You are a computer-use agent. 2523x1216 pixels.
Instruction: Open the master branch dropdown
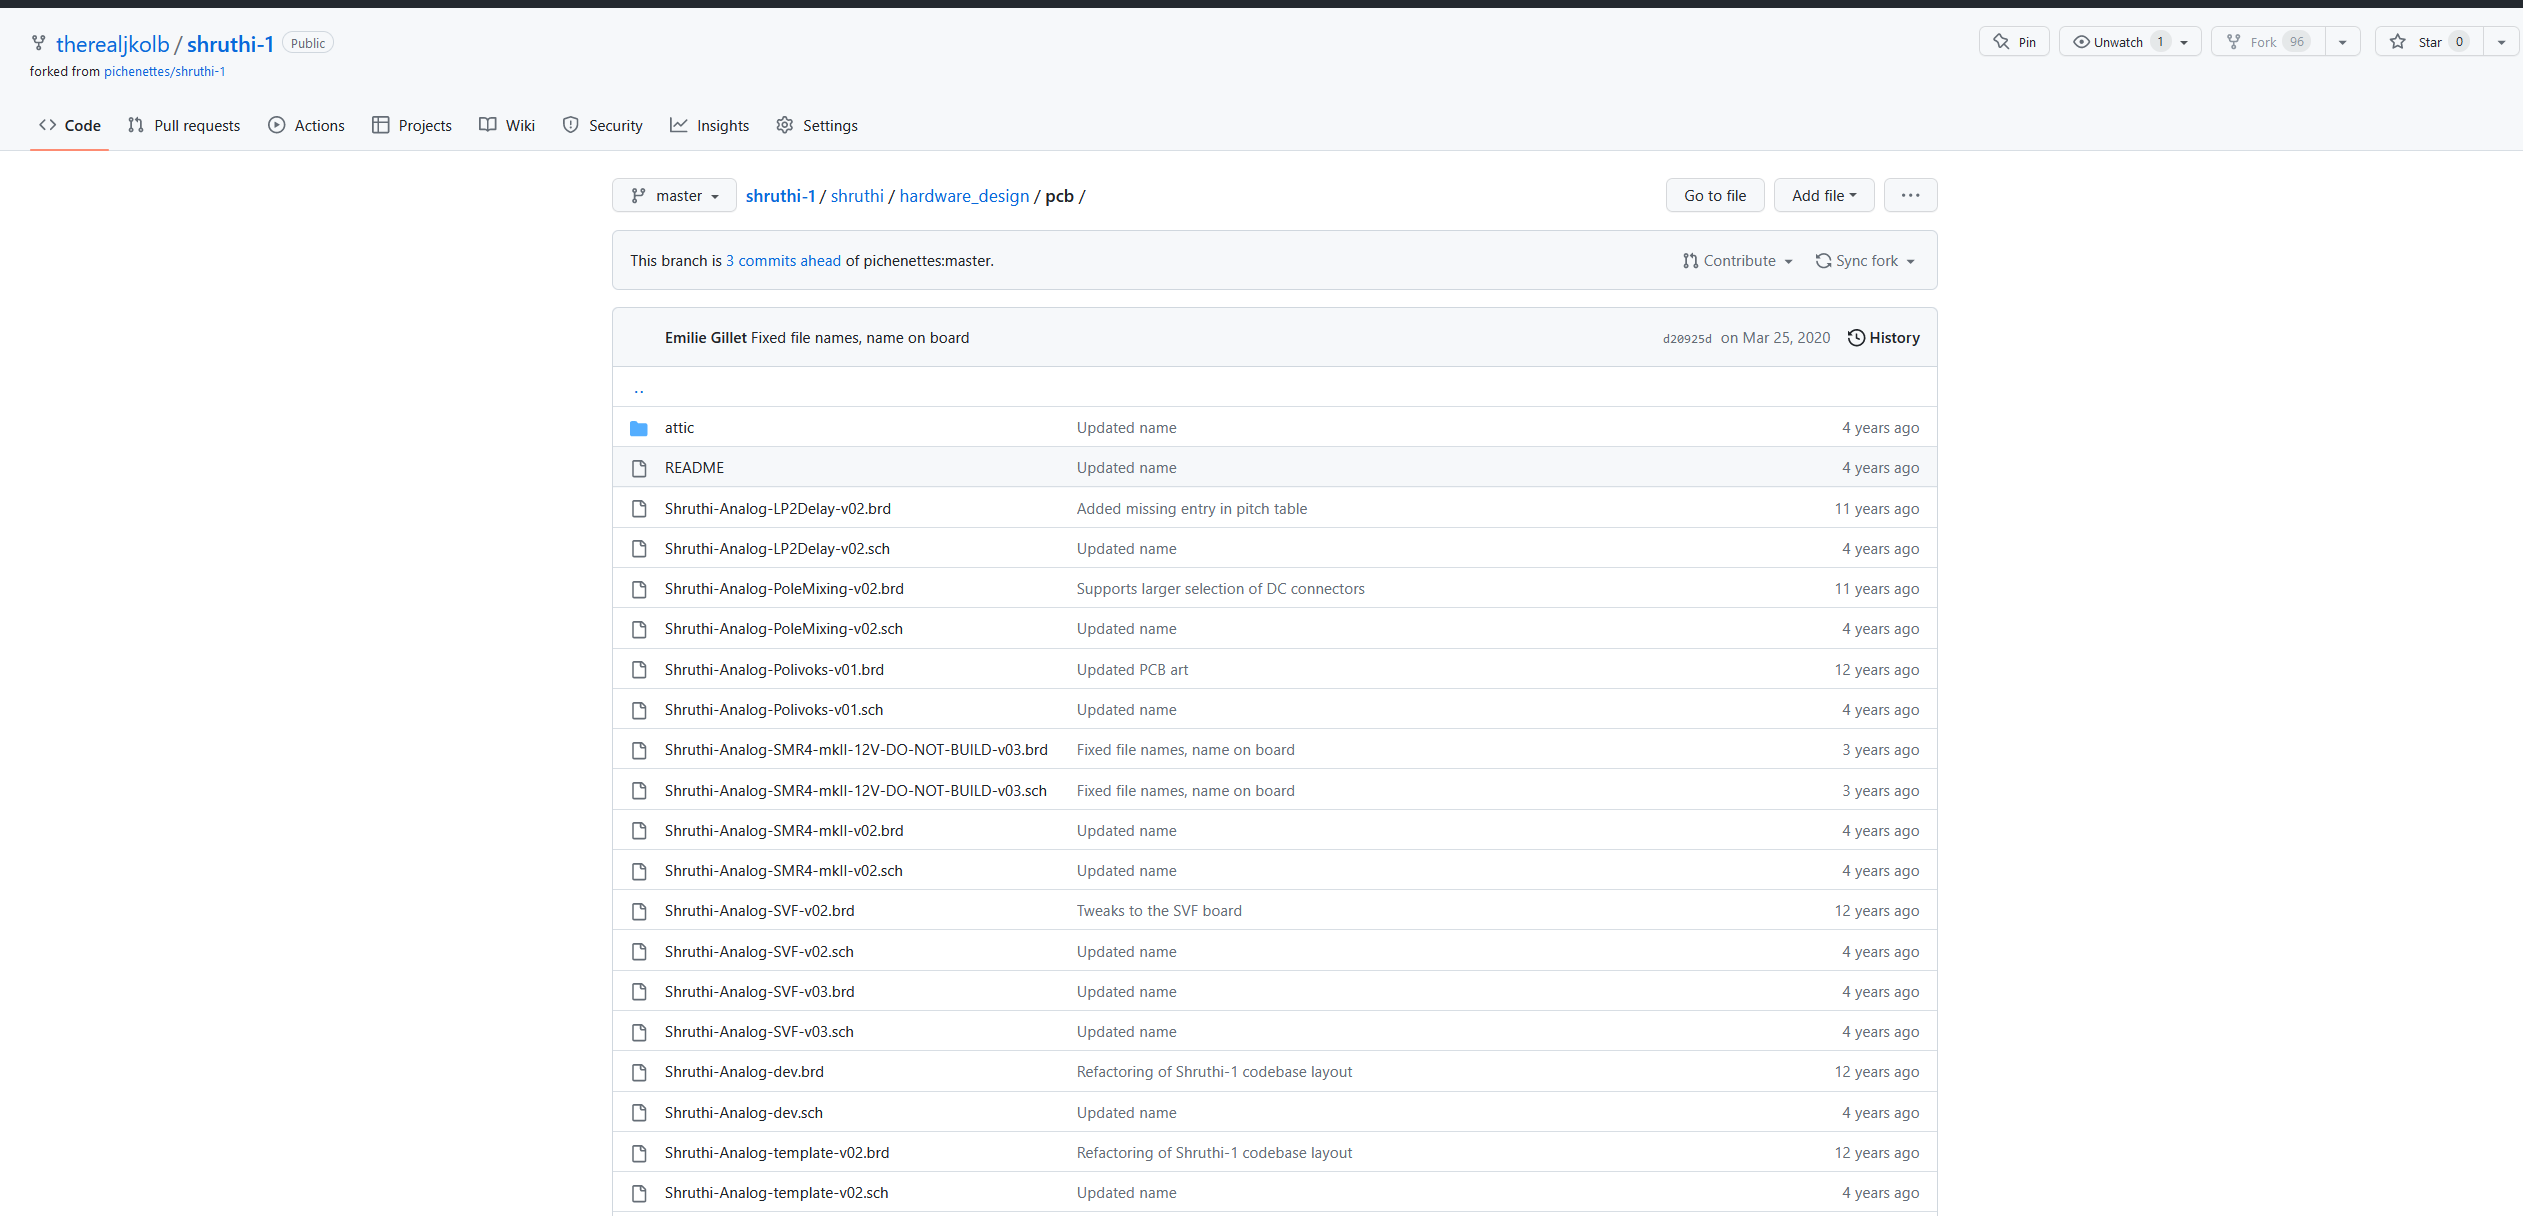tap(674, 196)
